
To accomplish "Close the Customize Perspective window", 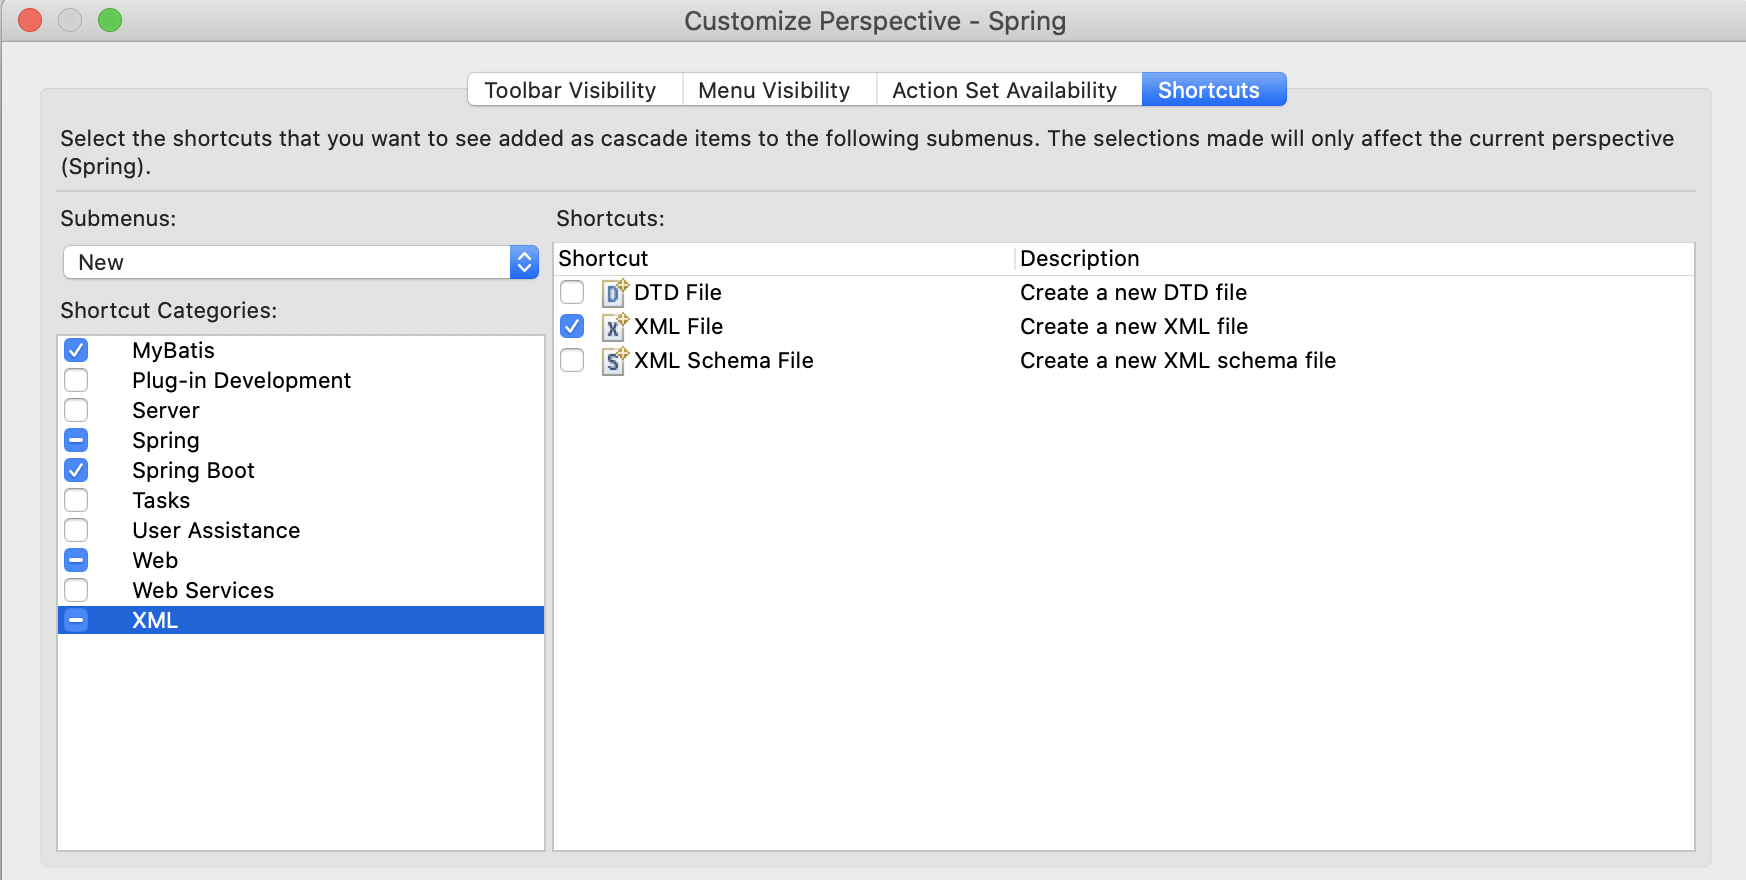I will tap(30, 20).
